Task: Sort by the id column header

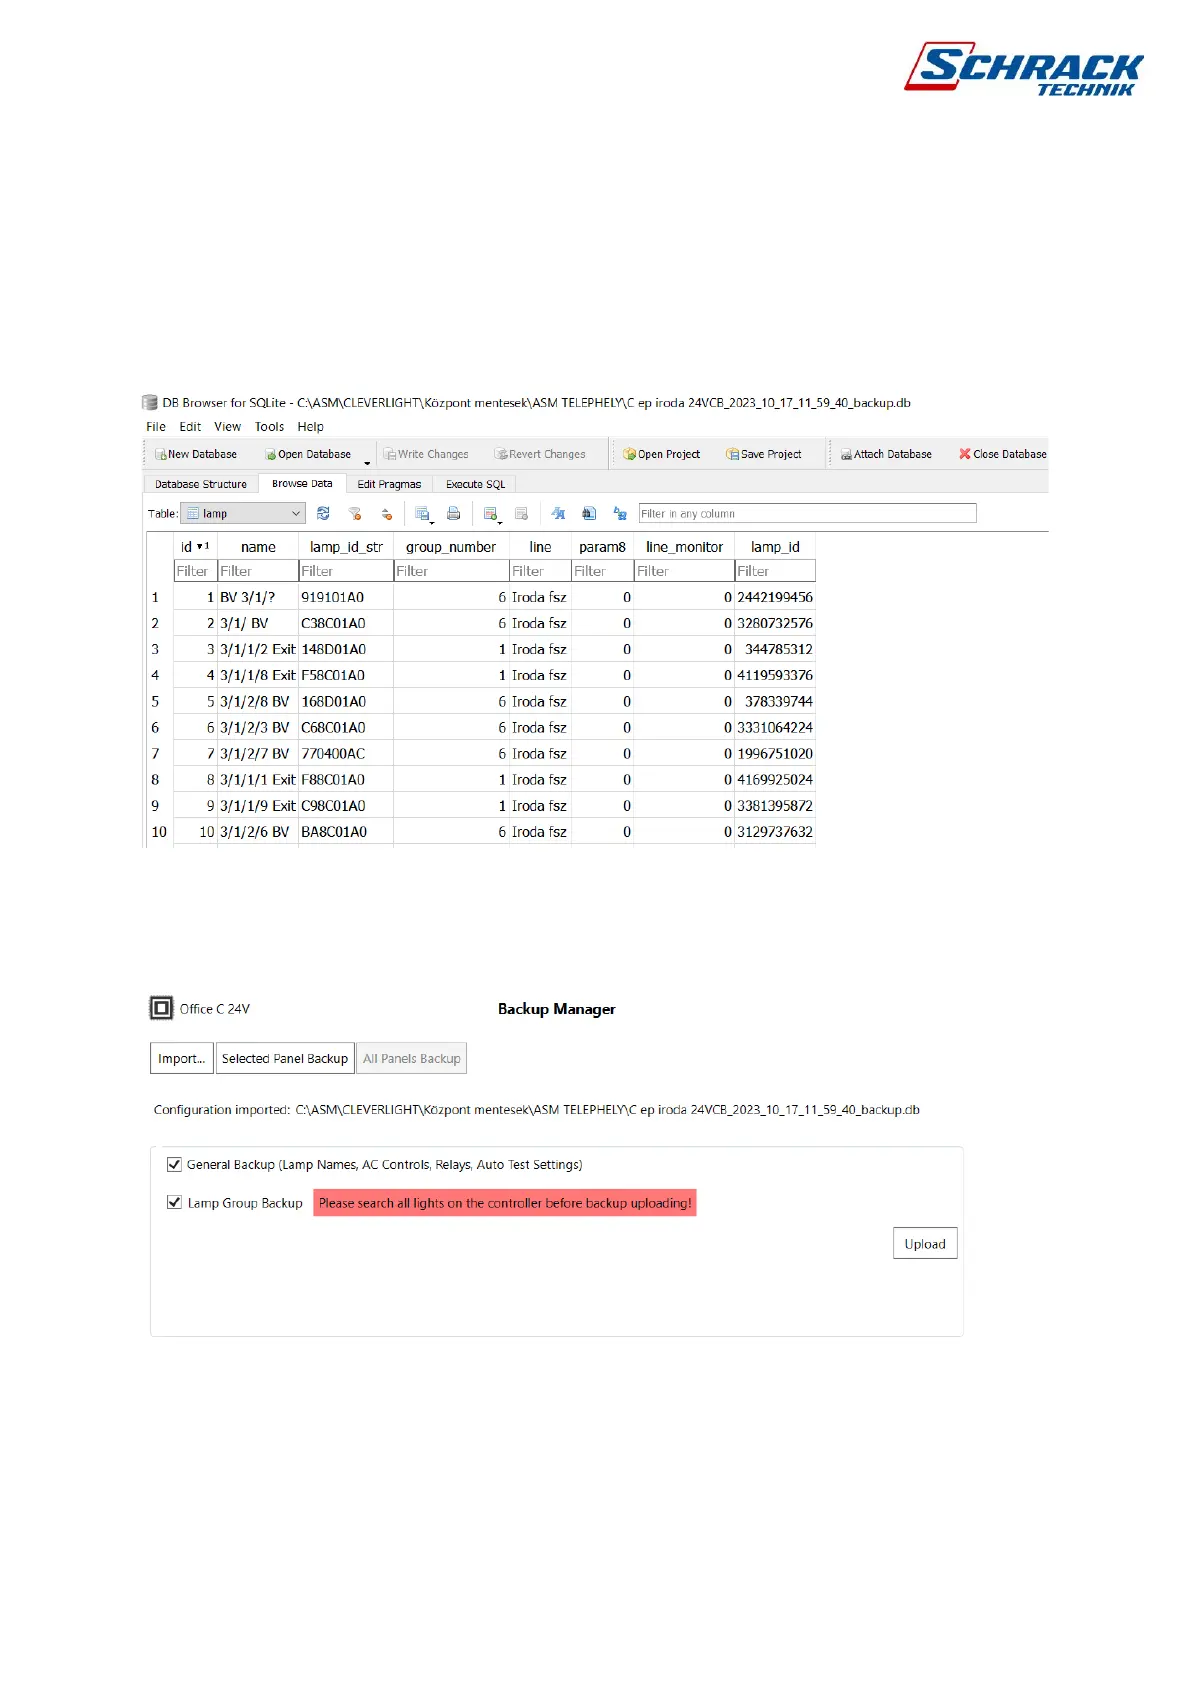Action: pos(195,547)
